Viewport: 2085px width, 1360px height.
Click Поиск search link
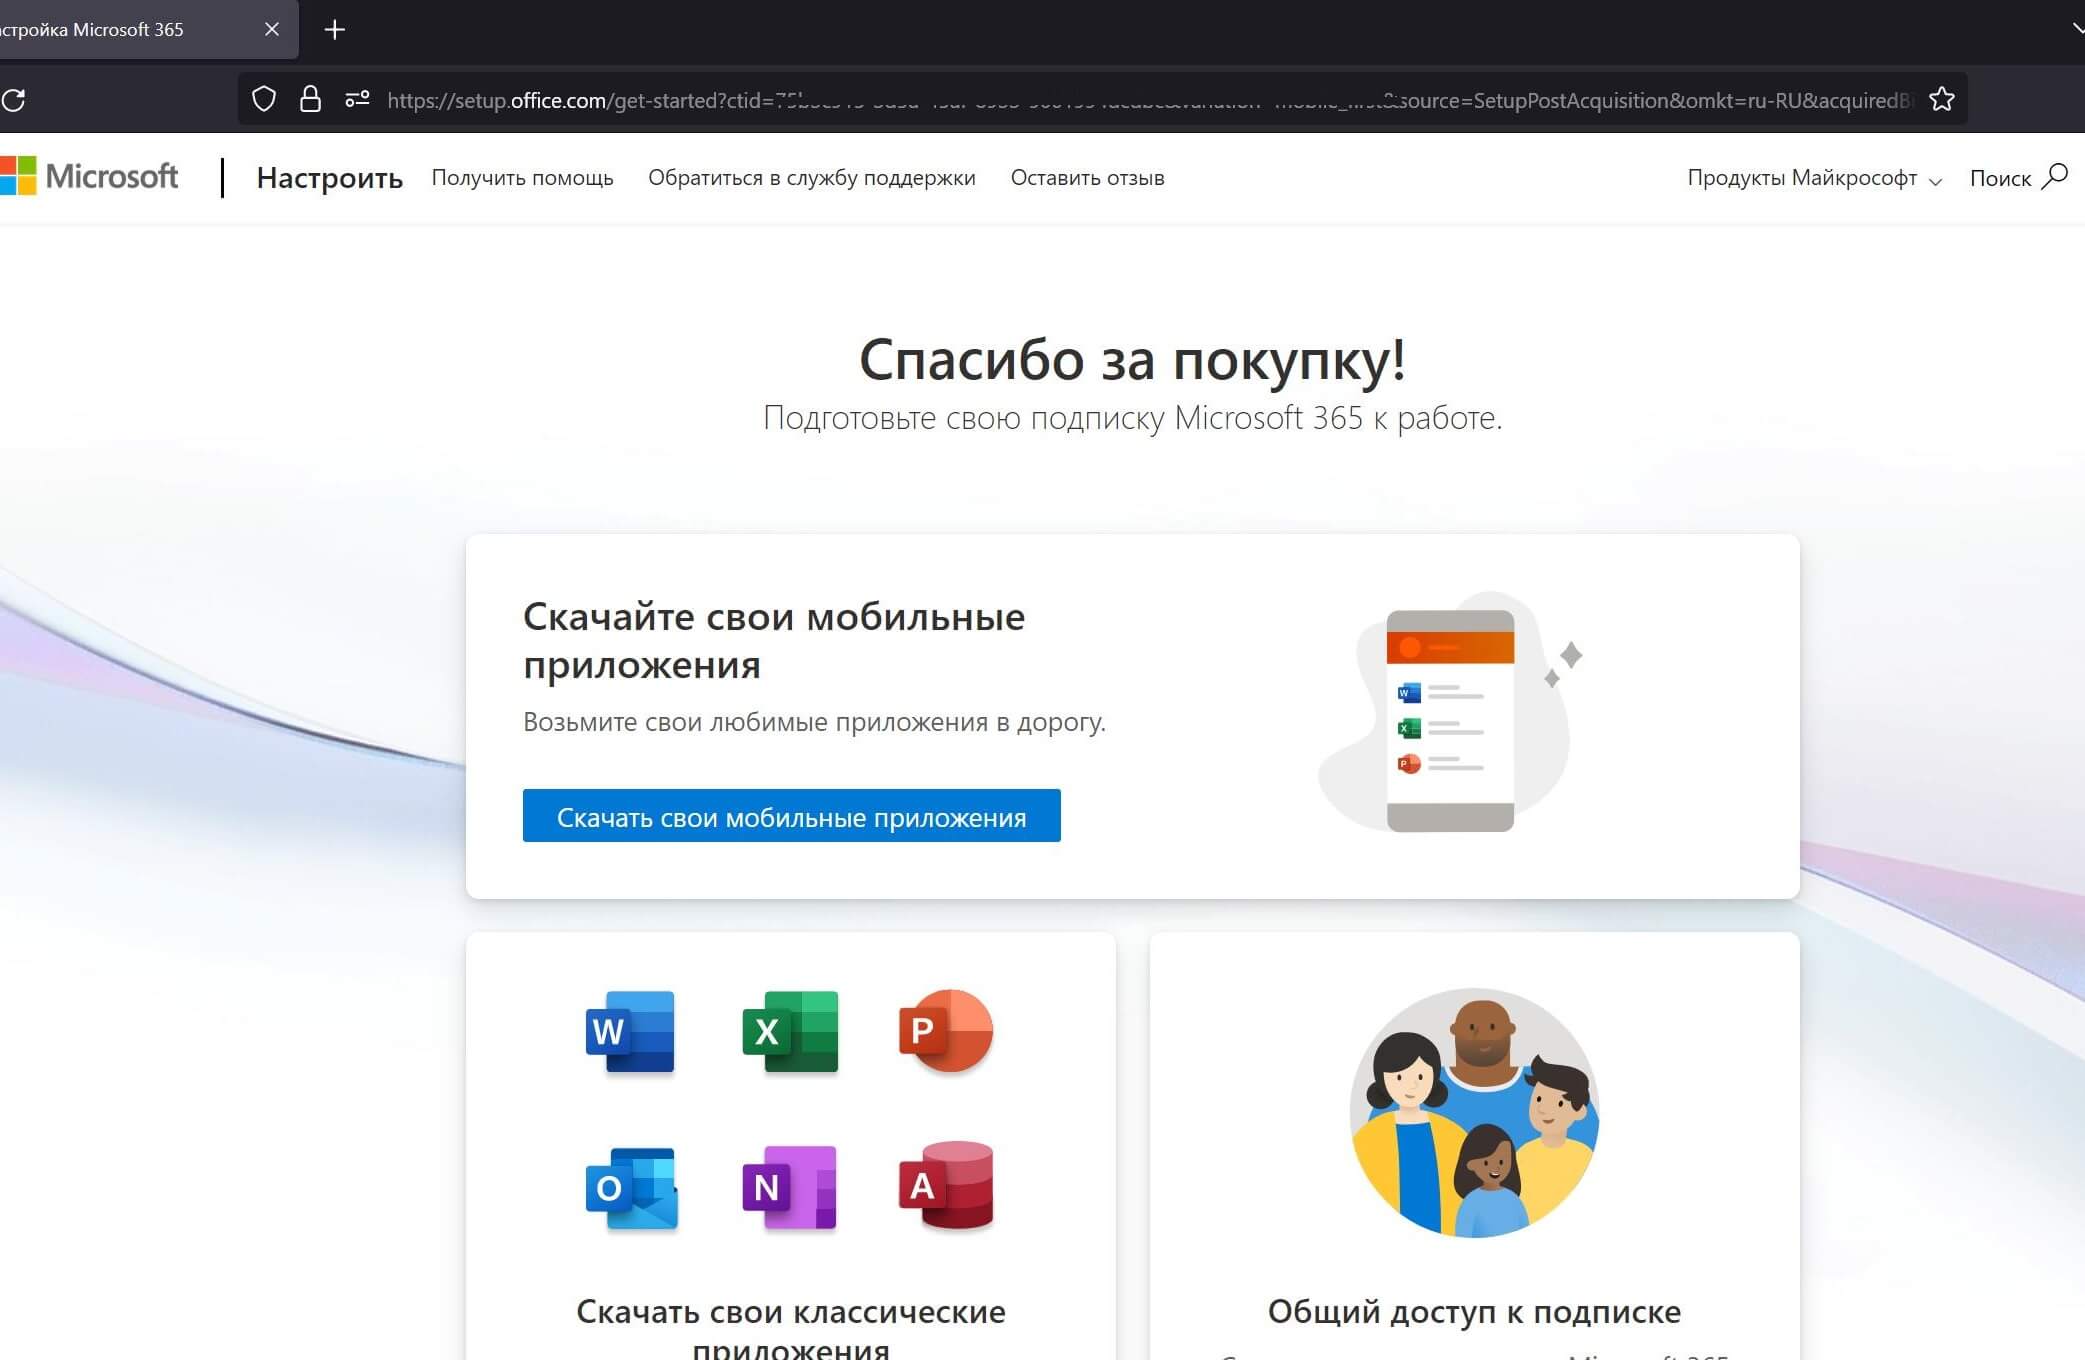pyautogui.click(x=2000, y=179)
